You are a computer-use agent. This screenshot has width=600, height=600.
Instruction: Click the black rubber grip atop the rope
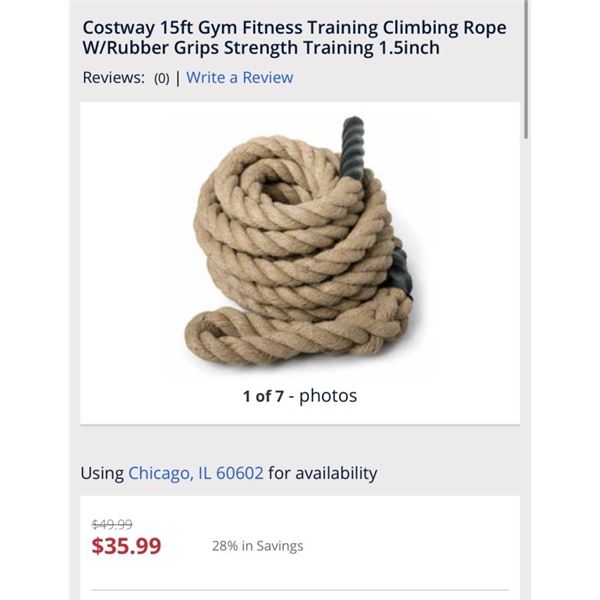(x=352, y=148)
